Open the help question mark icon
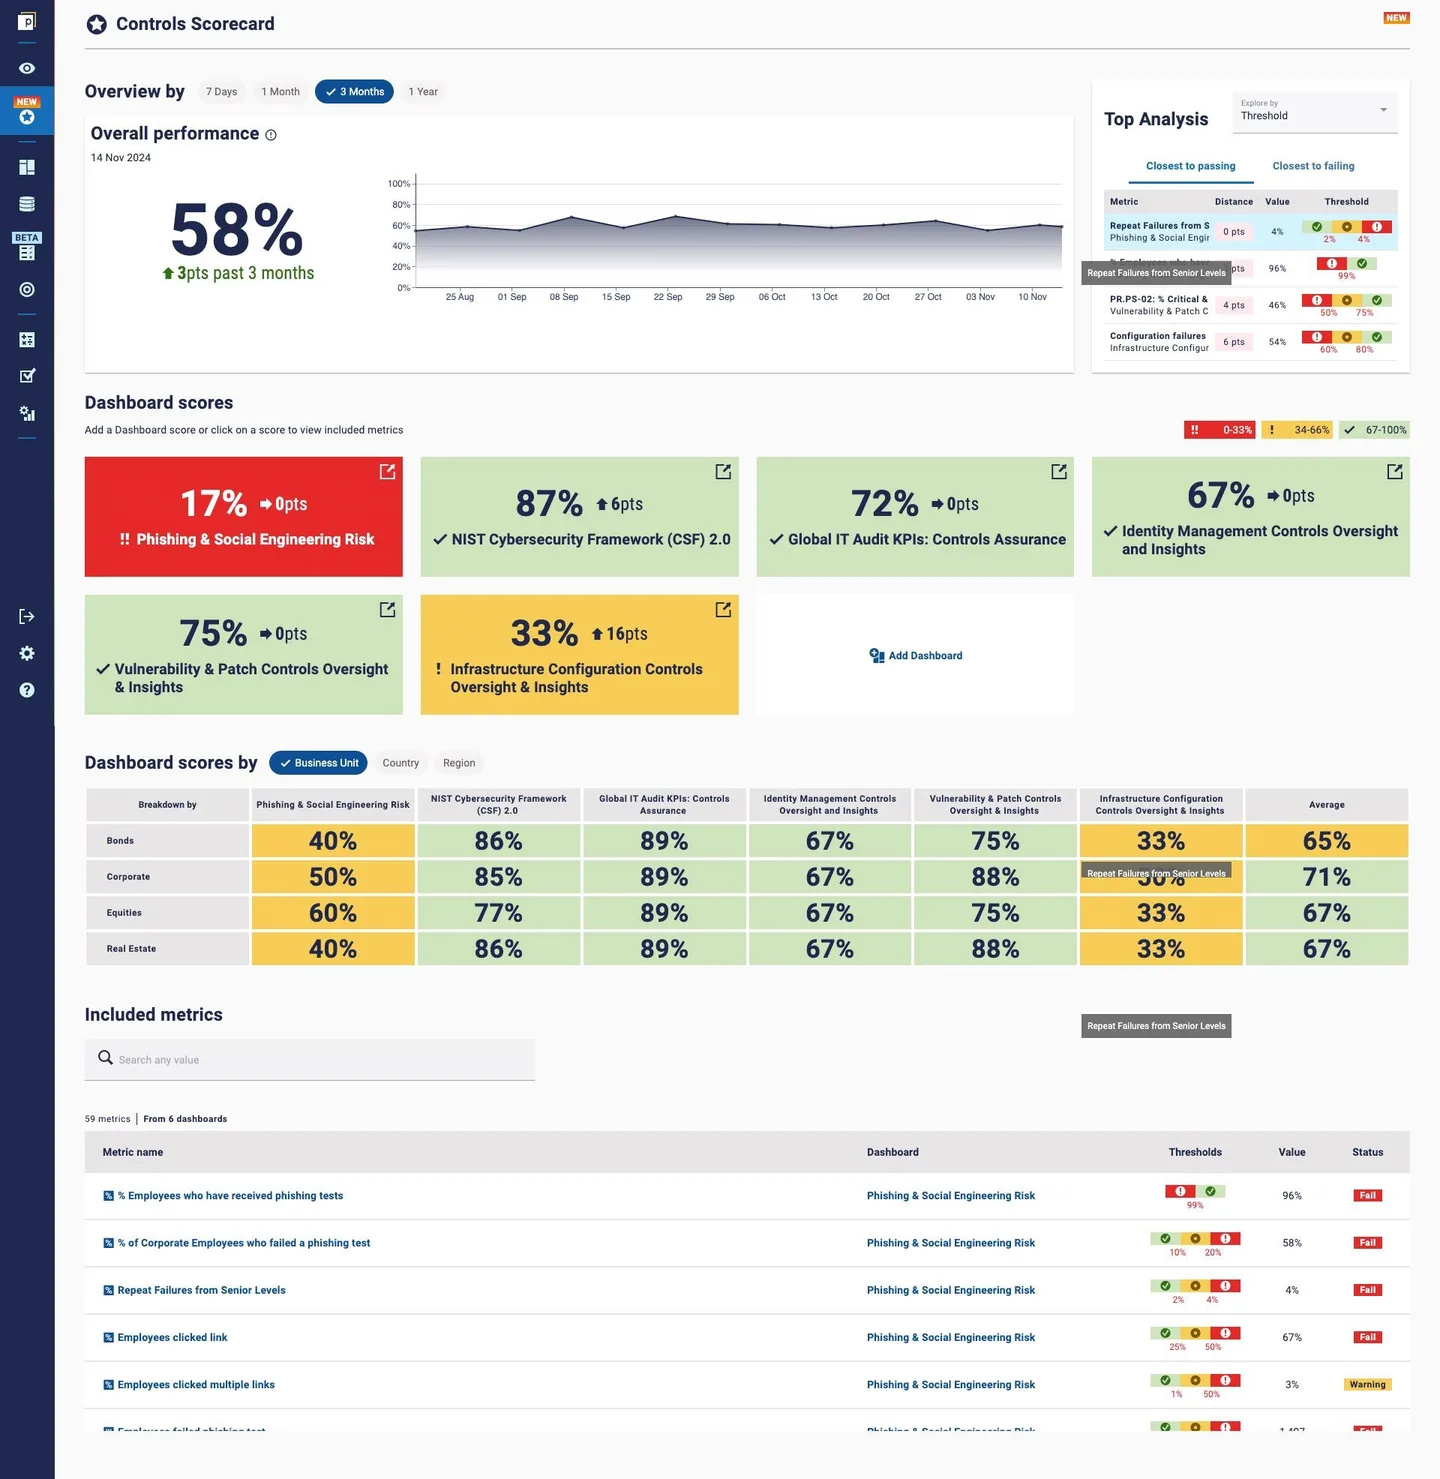The width and height of the screenshot is (1440, 1479). pyautogui.click(x=27, y=690)
